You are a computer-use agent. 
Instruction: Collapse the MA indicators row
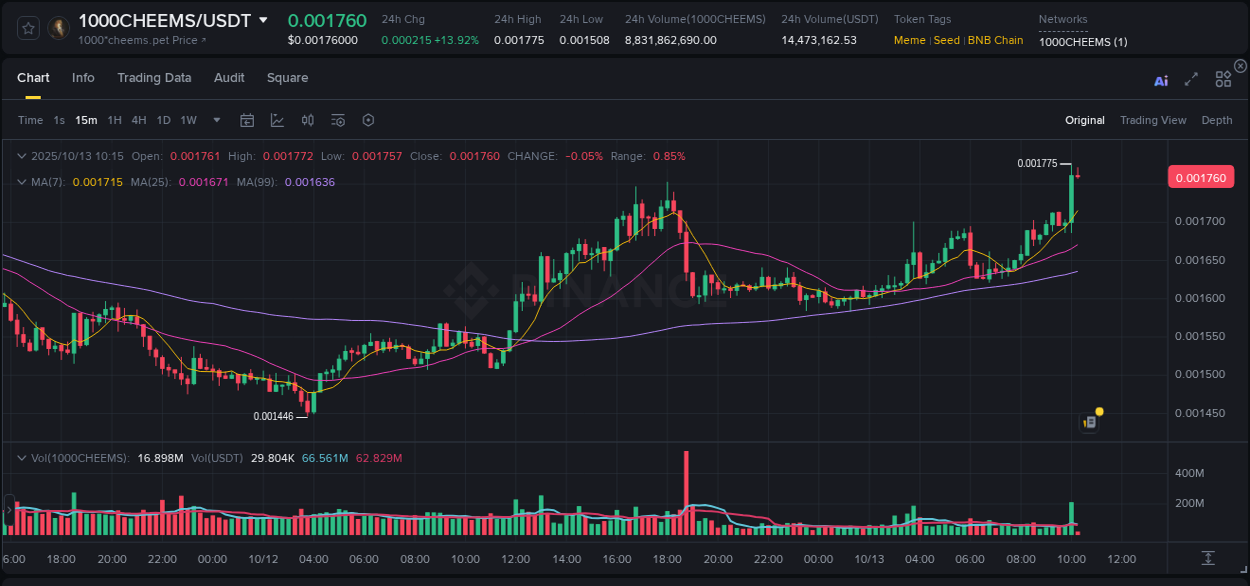[x=21, y=182]
